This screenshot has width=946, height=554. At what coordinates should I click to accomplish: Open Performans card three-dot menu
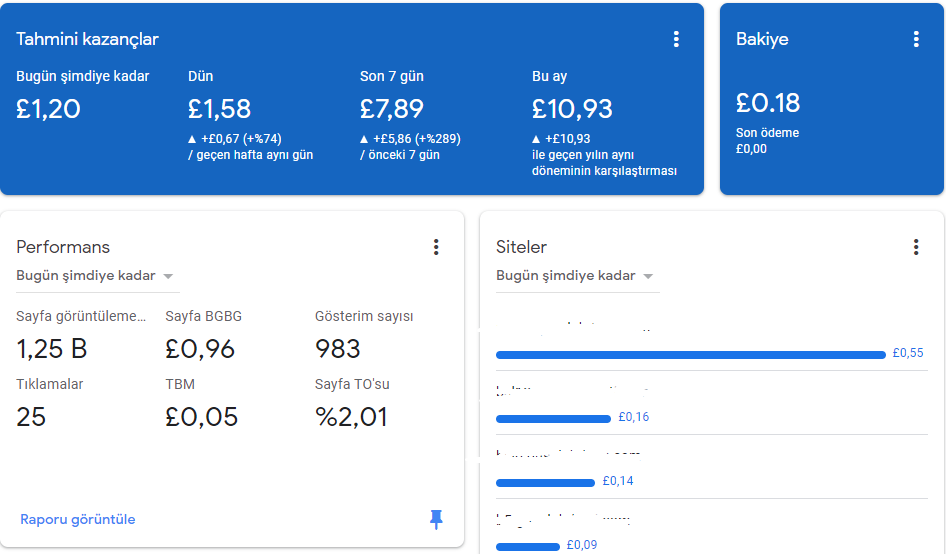436,247
